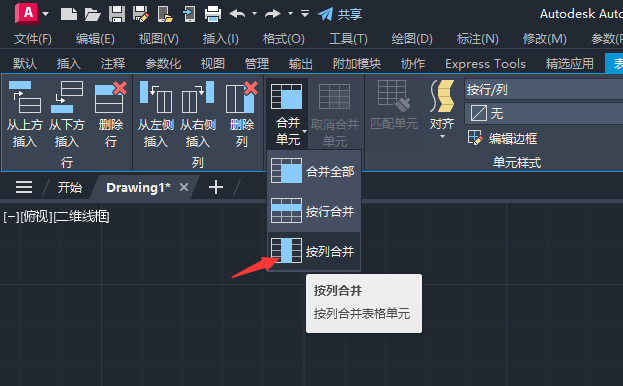Click the [-] viewport control
Screen dimensions: 623x386
(11, 217)
